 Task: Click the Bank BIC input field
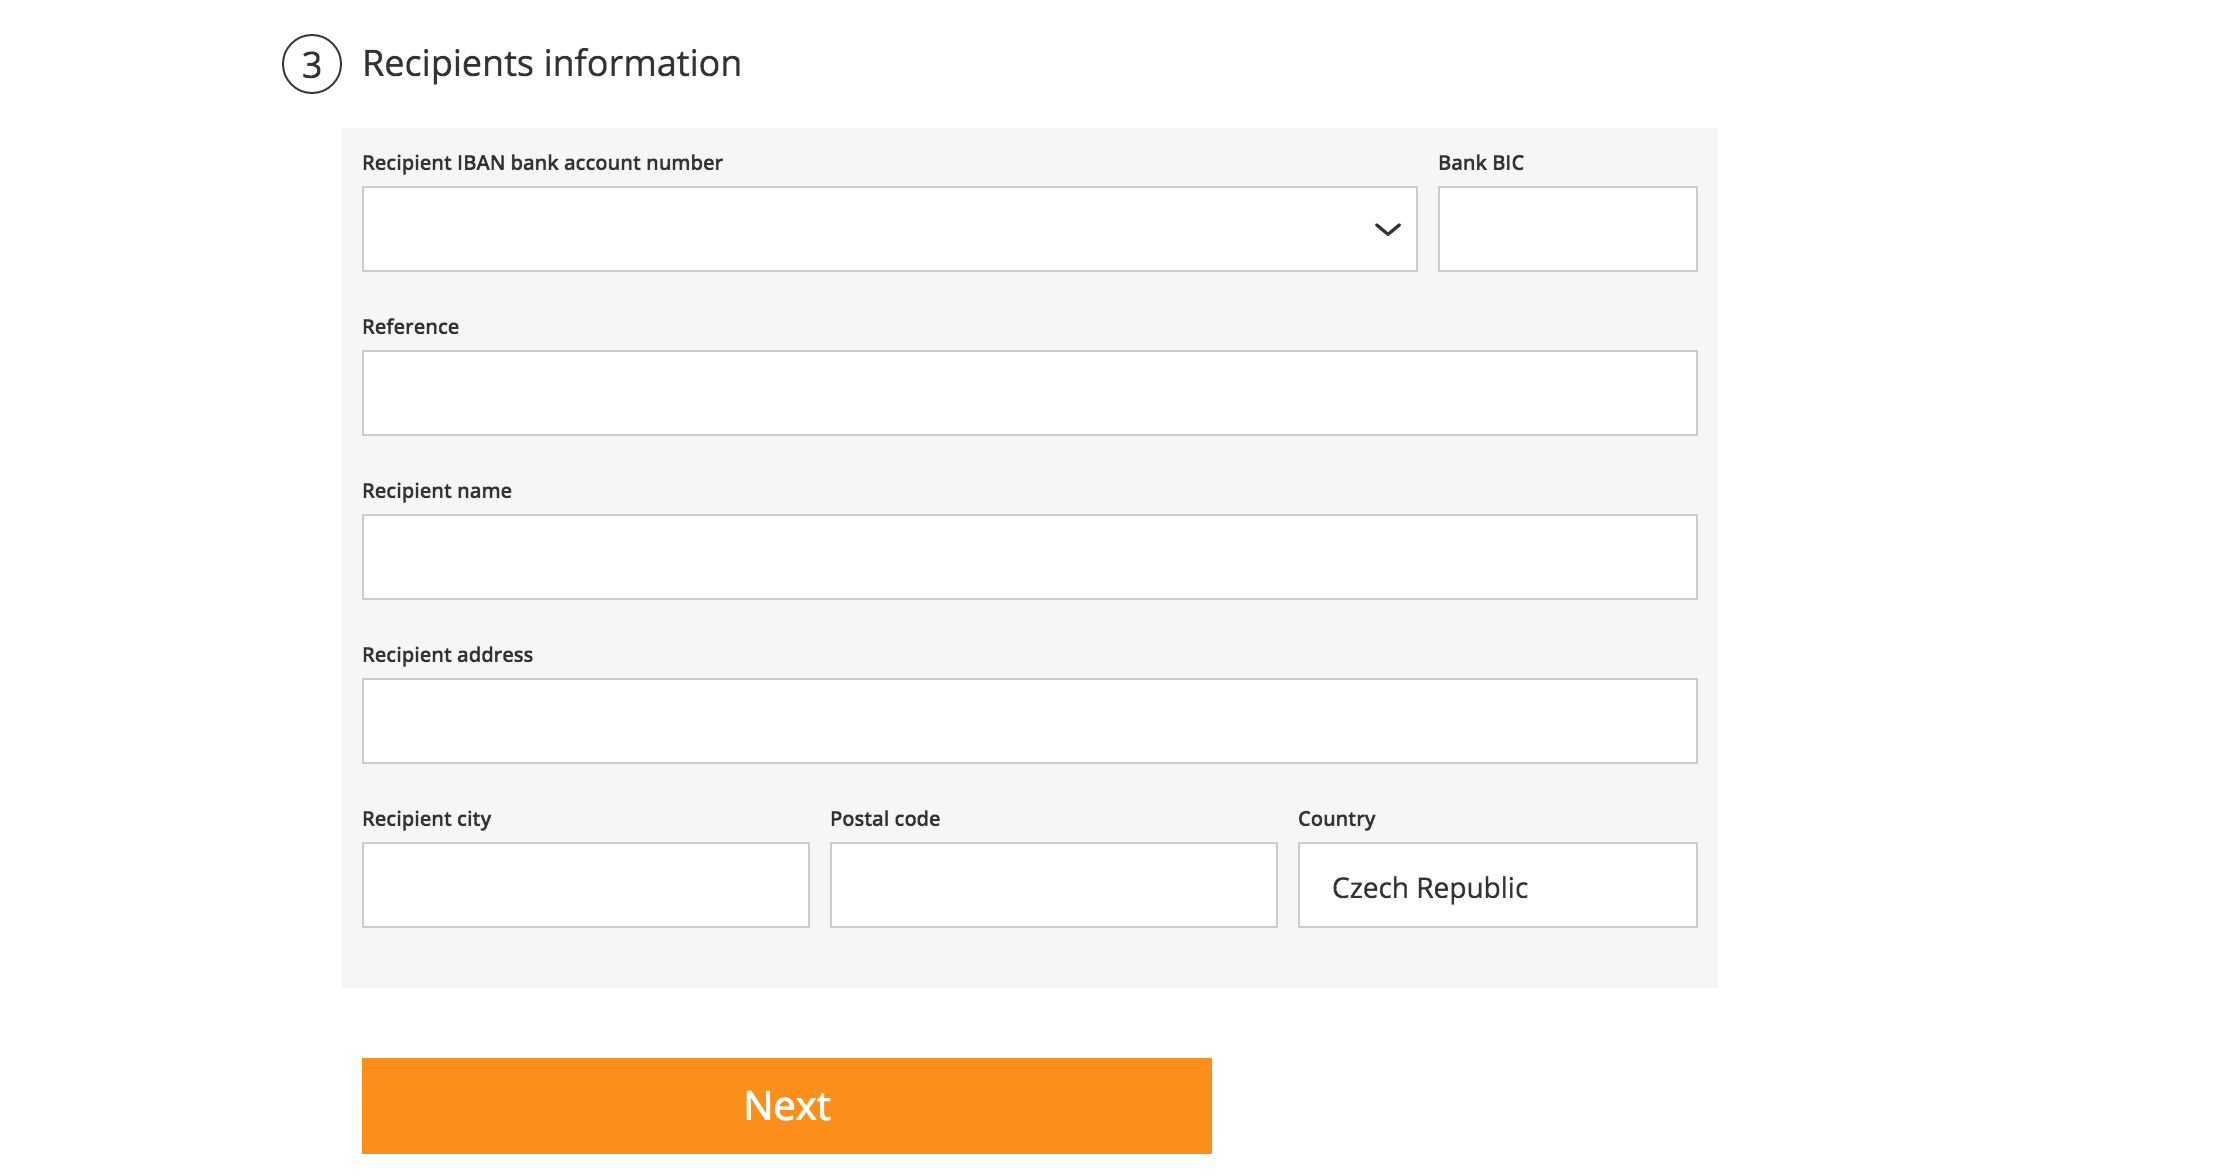click(1567, 229)
